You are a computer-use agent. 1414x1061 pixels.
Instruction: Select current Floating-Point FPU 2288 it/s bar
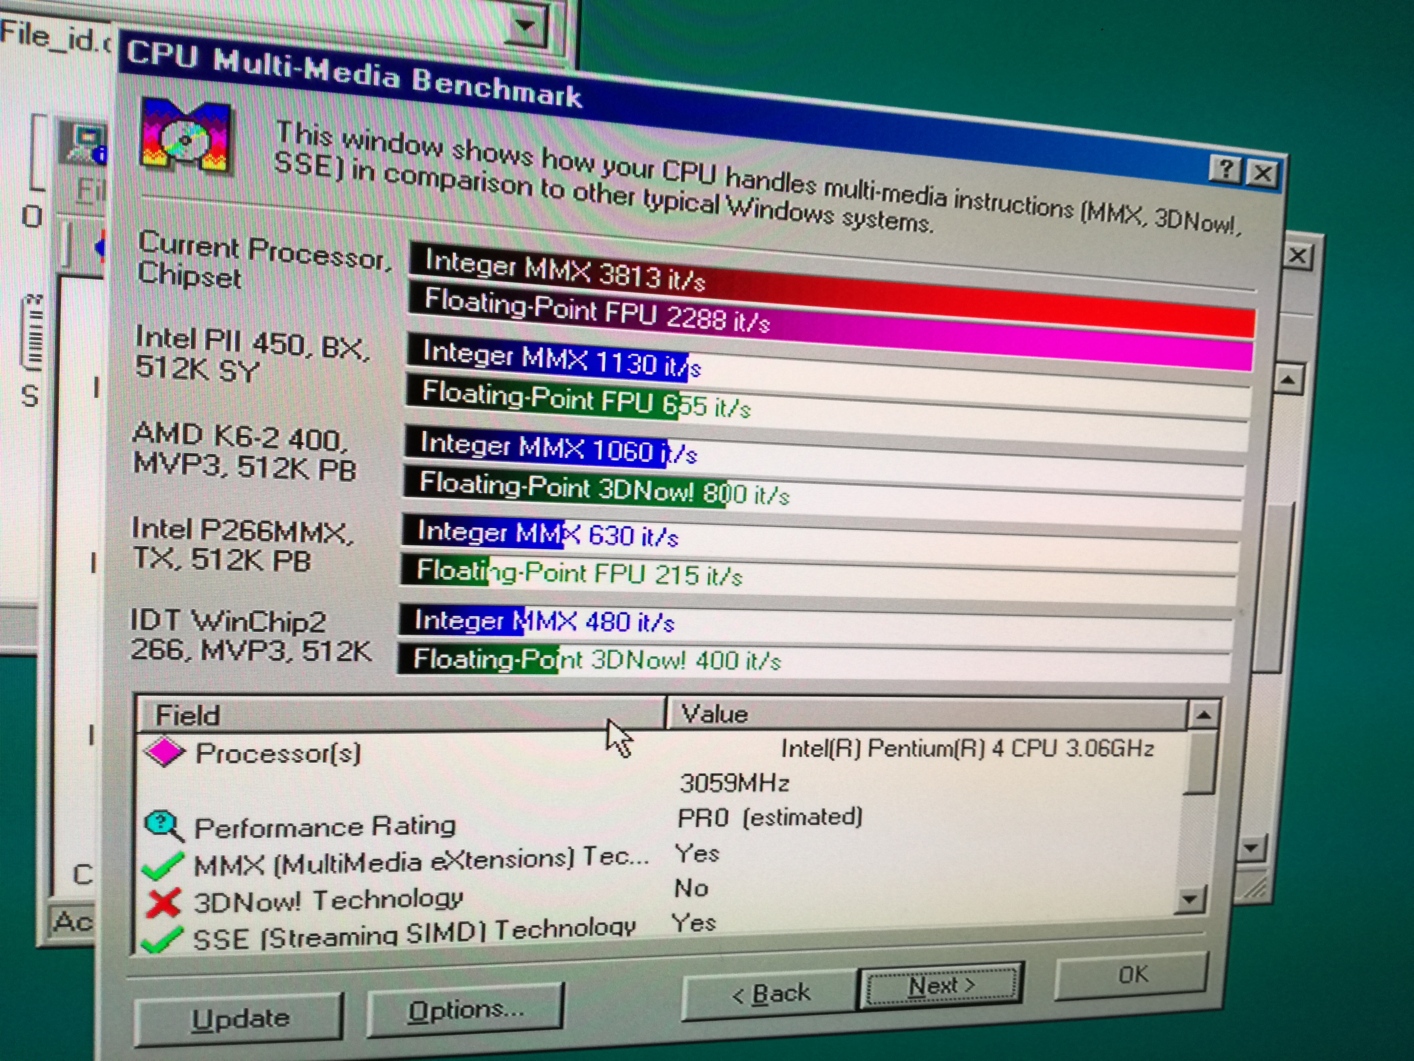point(830,326)
